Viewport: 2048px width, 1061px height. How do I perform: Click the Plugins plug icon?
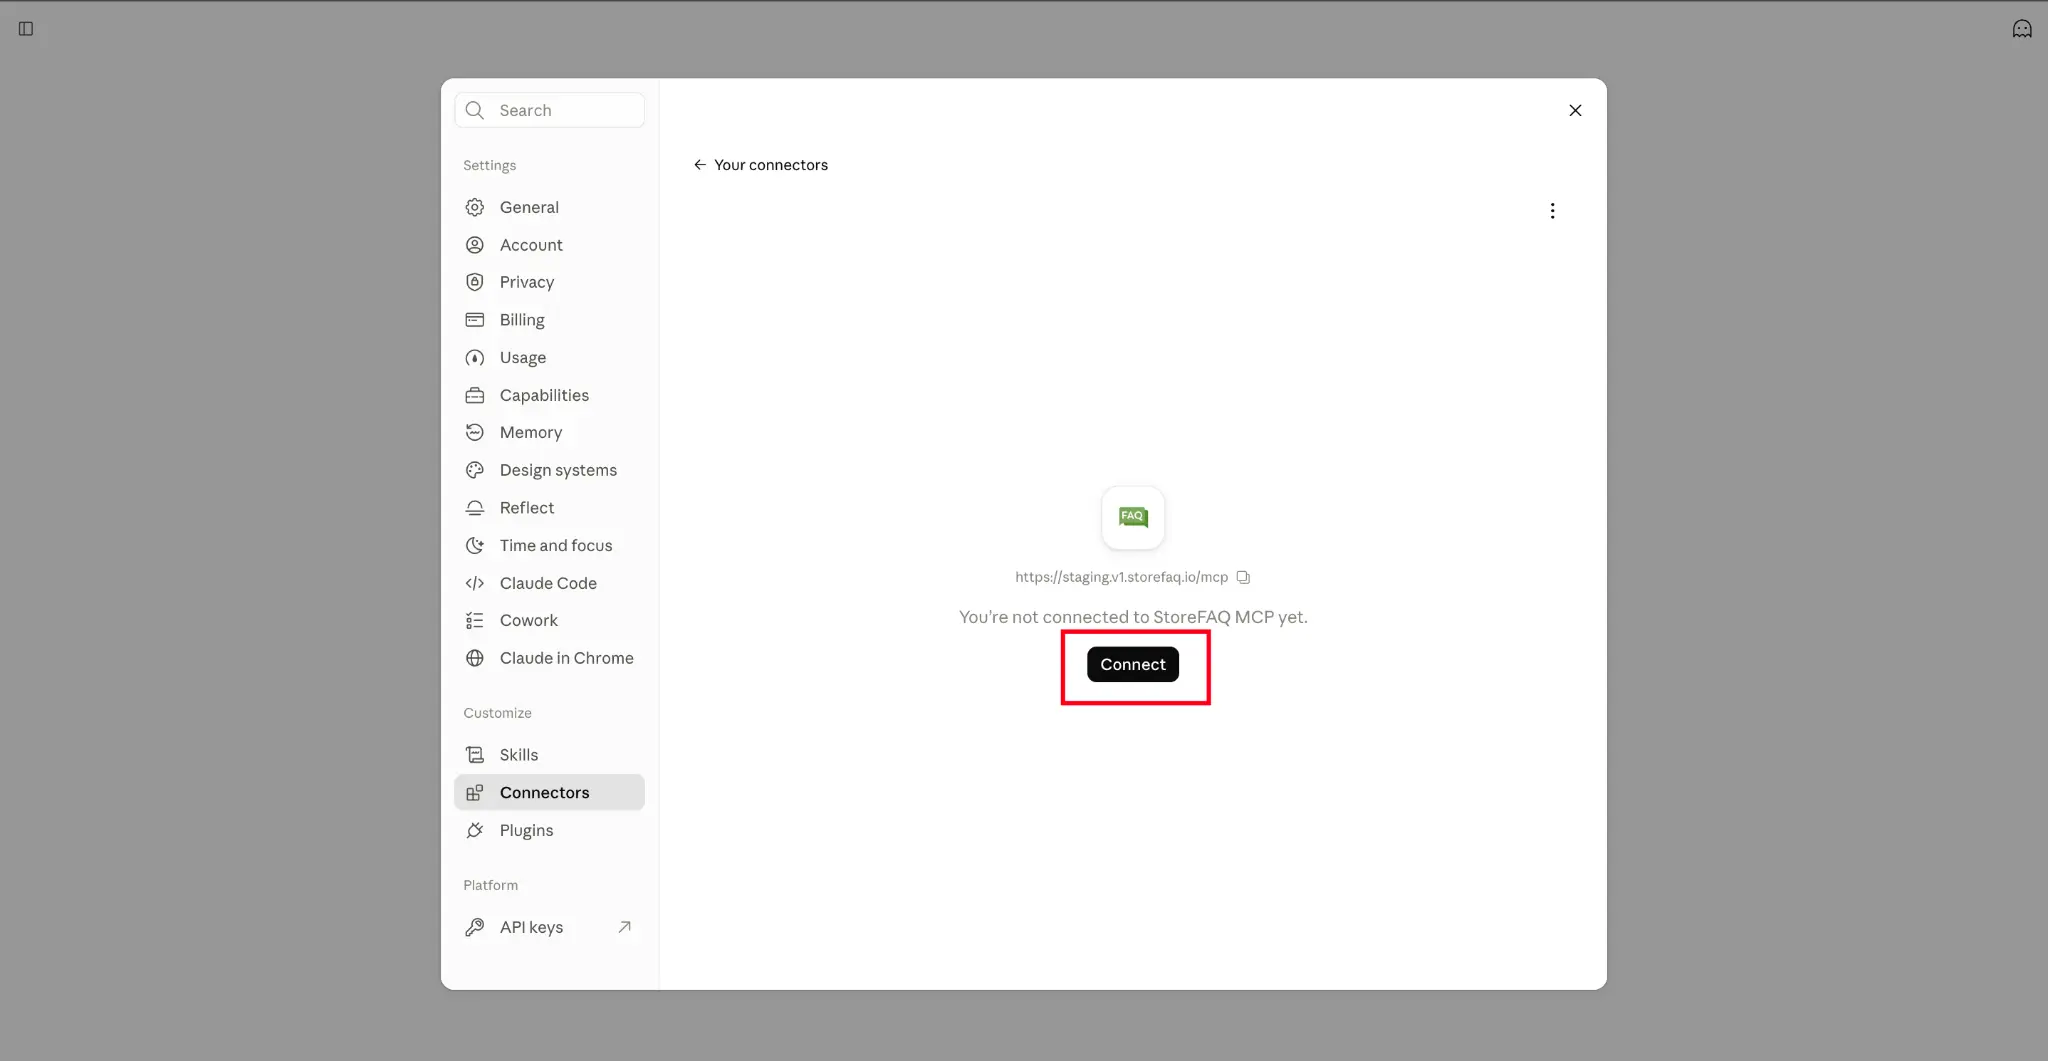(x=475, y=830)
